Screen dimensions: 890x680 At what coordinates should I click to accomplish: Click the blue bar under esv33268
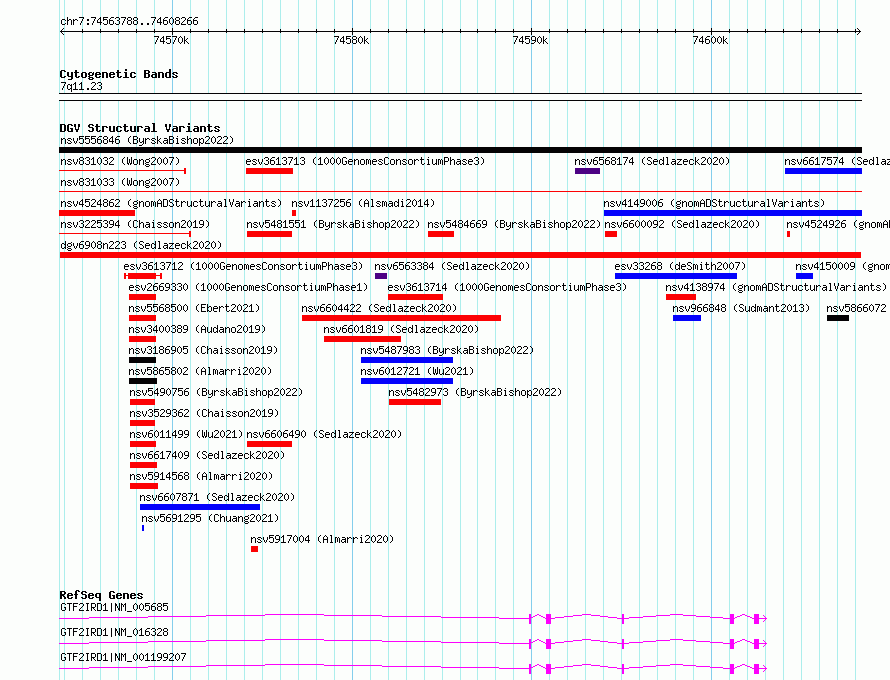click(675, 276)
